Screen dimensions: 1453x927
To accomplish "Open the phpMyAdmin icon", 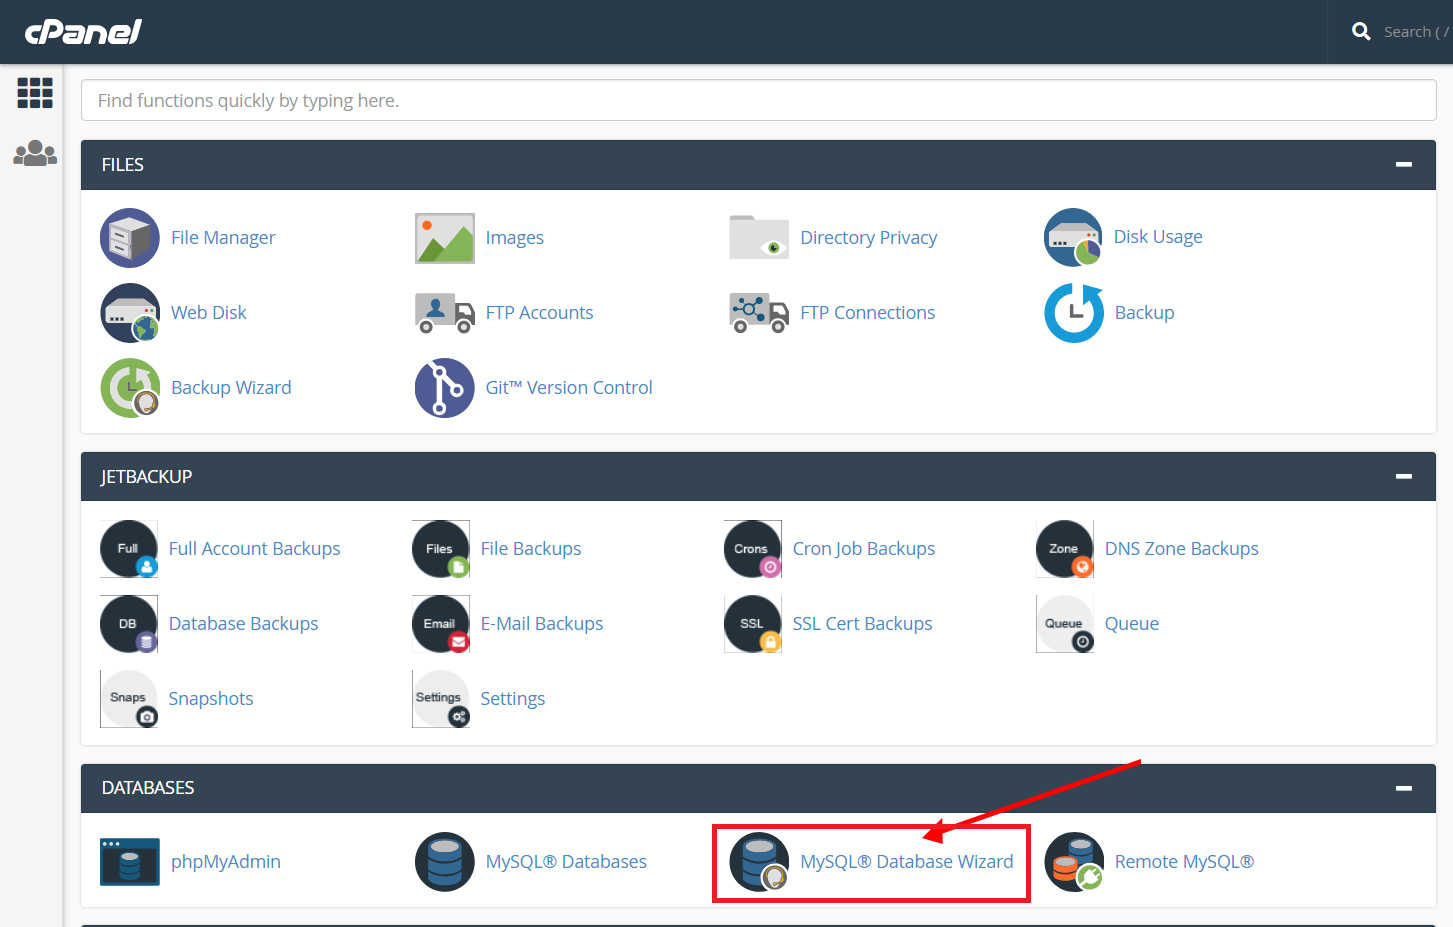I will pos(130,862).
